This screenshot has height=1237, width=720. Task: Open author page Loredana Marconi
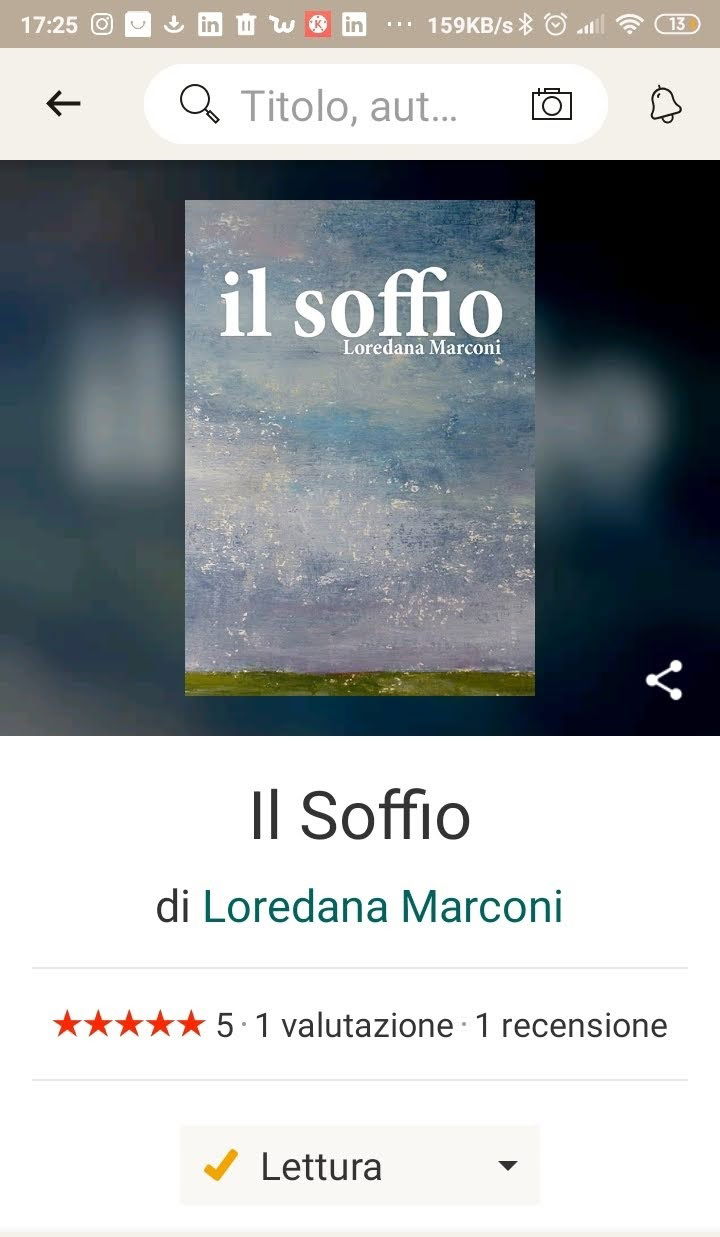click(383, 907)
